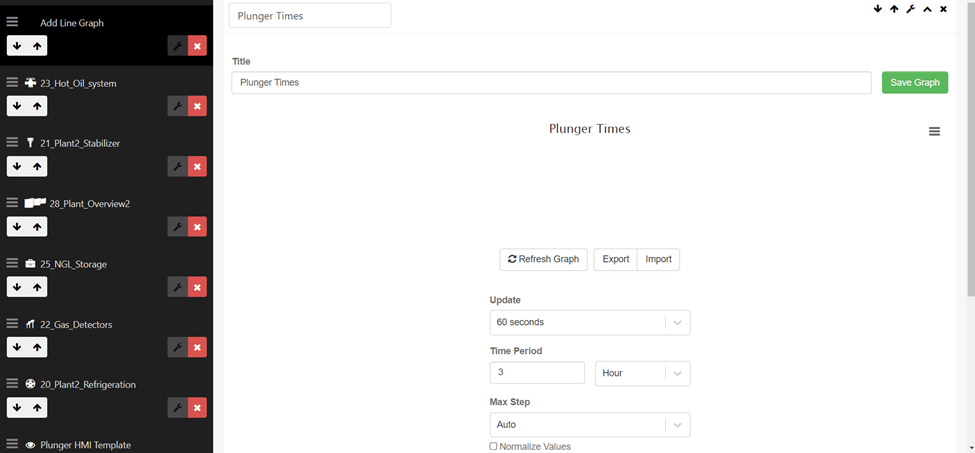Screen dimensions: 975x453
Task: Click the hamburger handle beside Add Line Graph
Action: [12, 22]
